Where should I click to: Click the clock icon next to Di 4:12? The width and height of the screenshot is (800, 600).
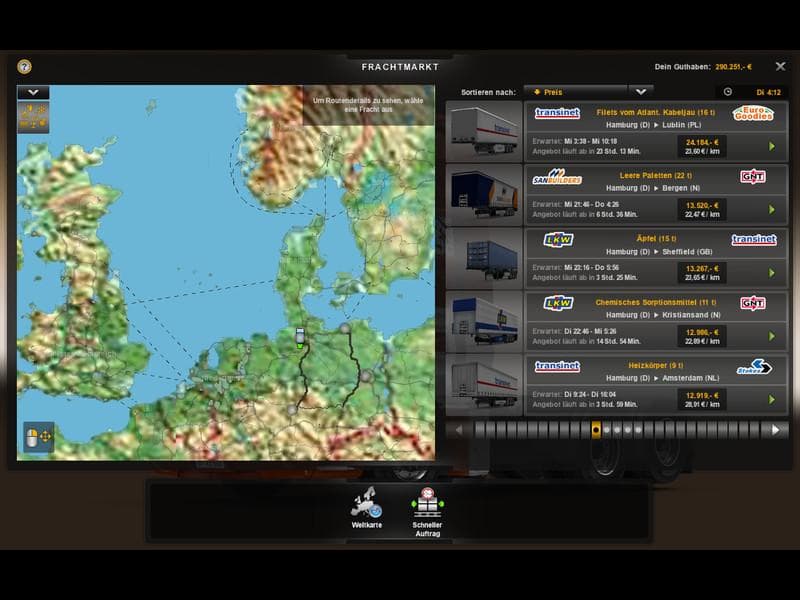(728, 92)
